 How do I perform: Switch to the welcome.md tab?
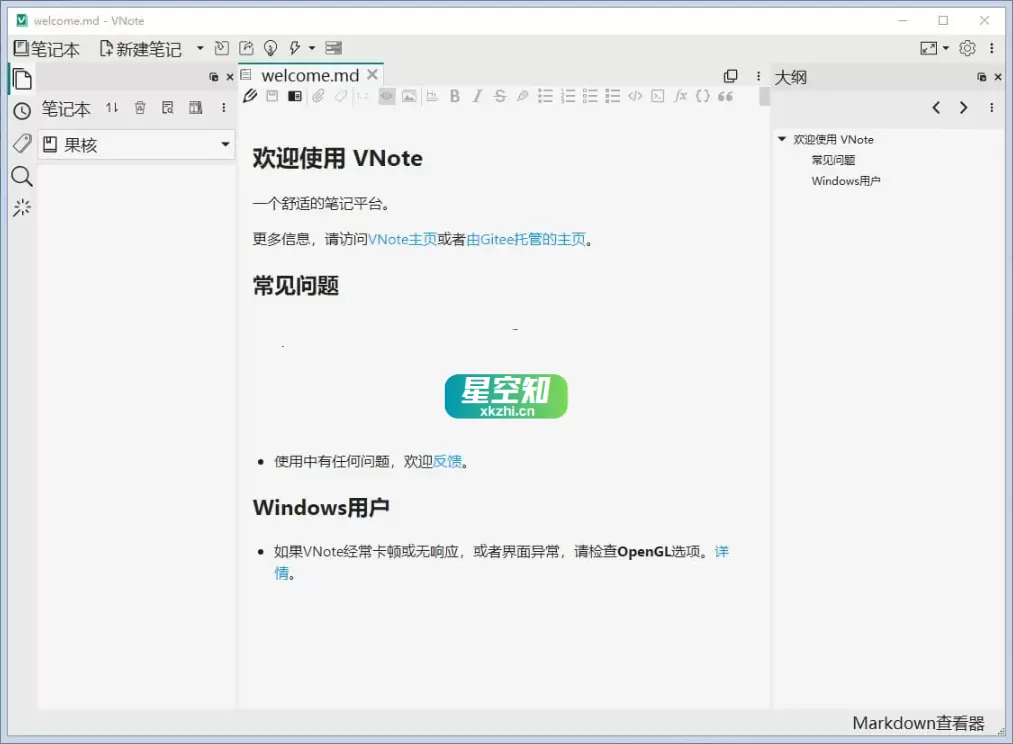point(310,74)
